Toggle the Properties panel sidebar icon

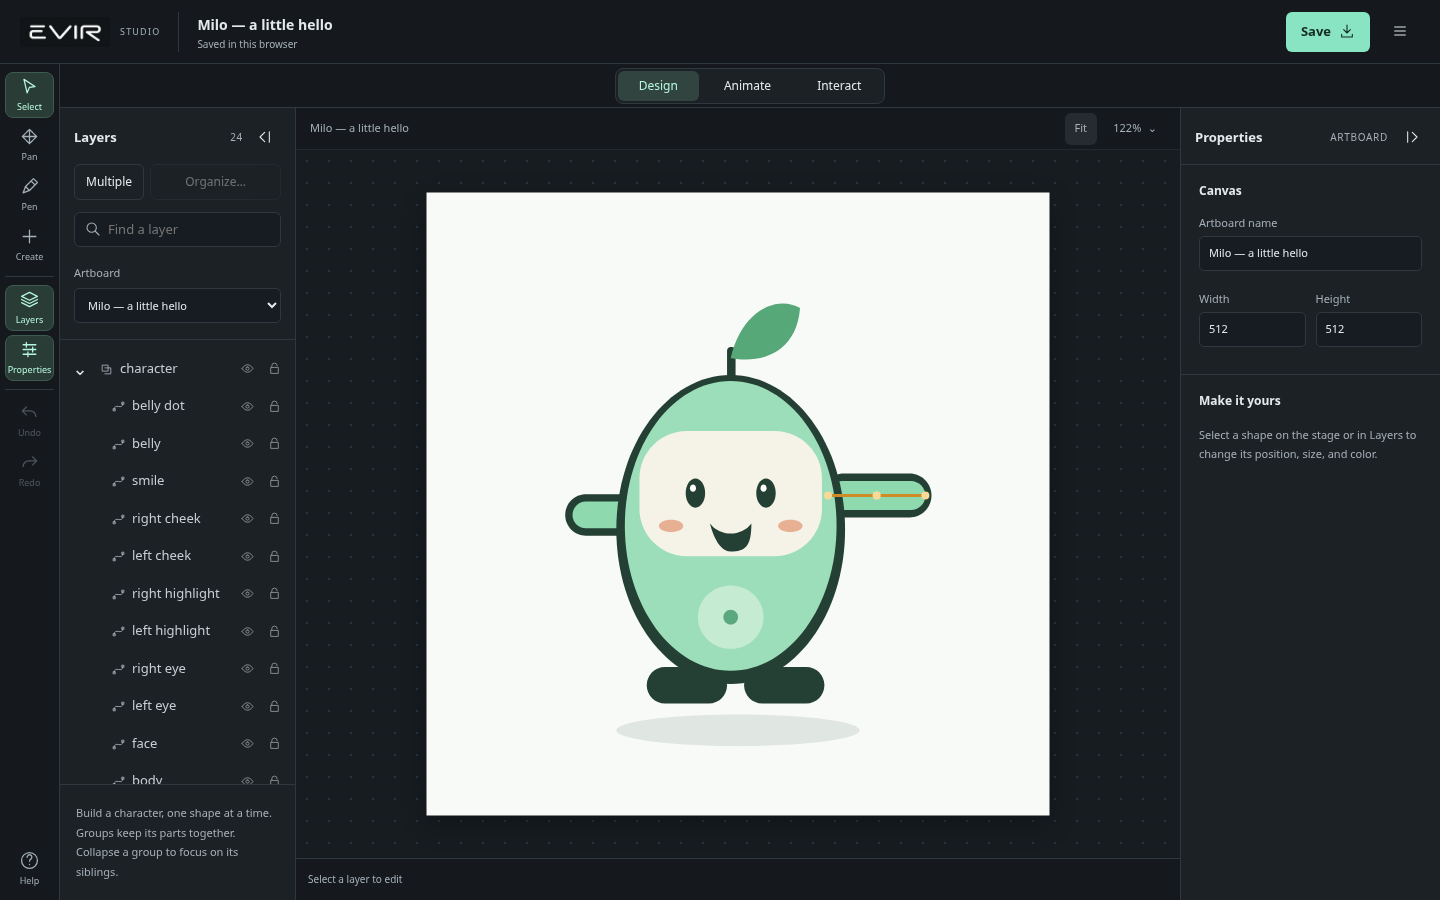click(29, 358)
